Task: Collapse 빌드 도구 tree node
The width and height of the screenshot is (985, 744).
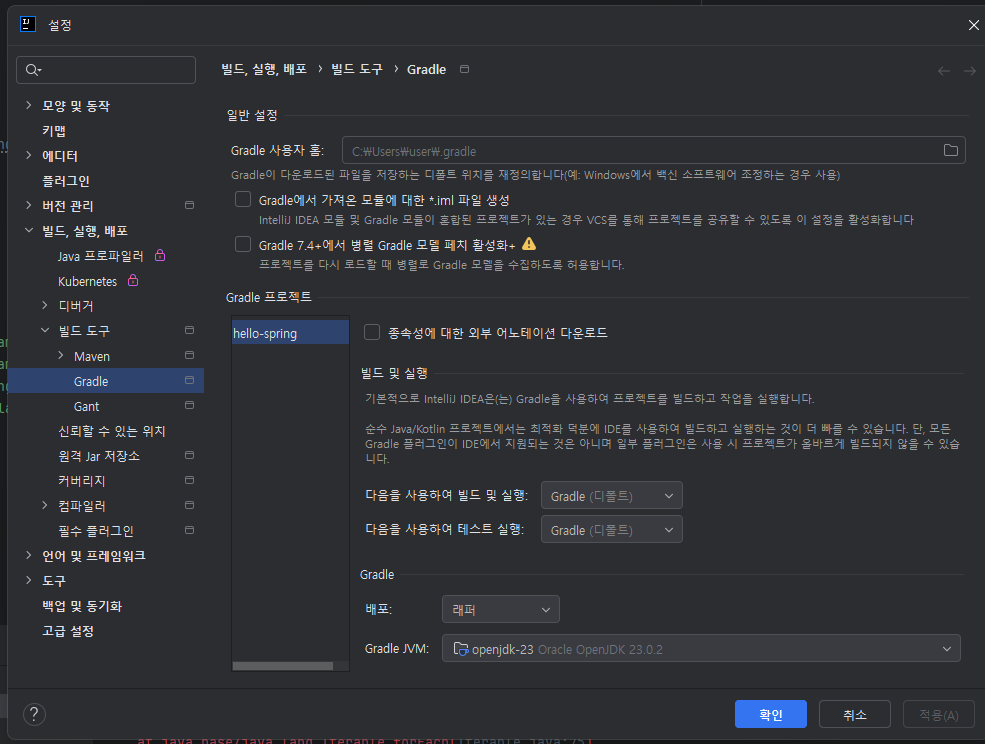Action: tap(45, 330)
